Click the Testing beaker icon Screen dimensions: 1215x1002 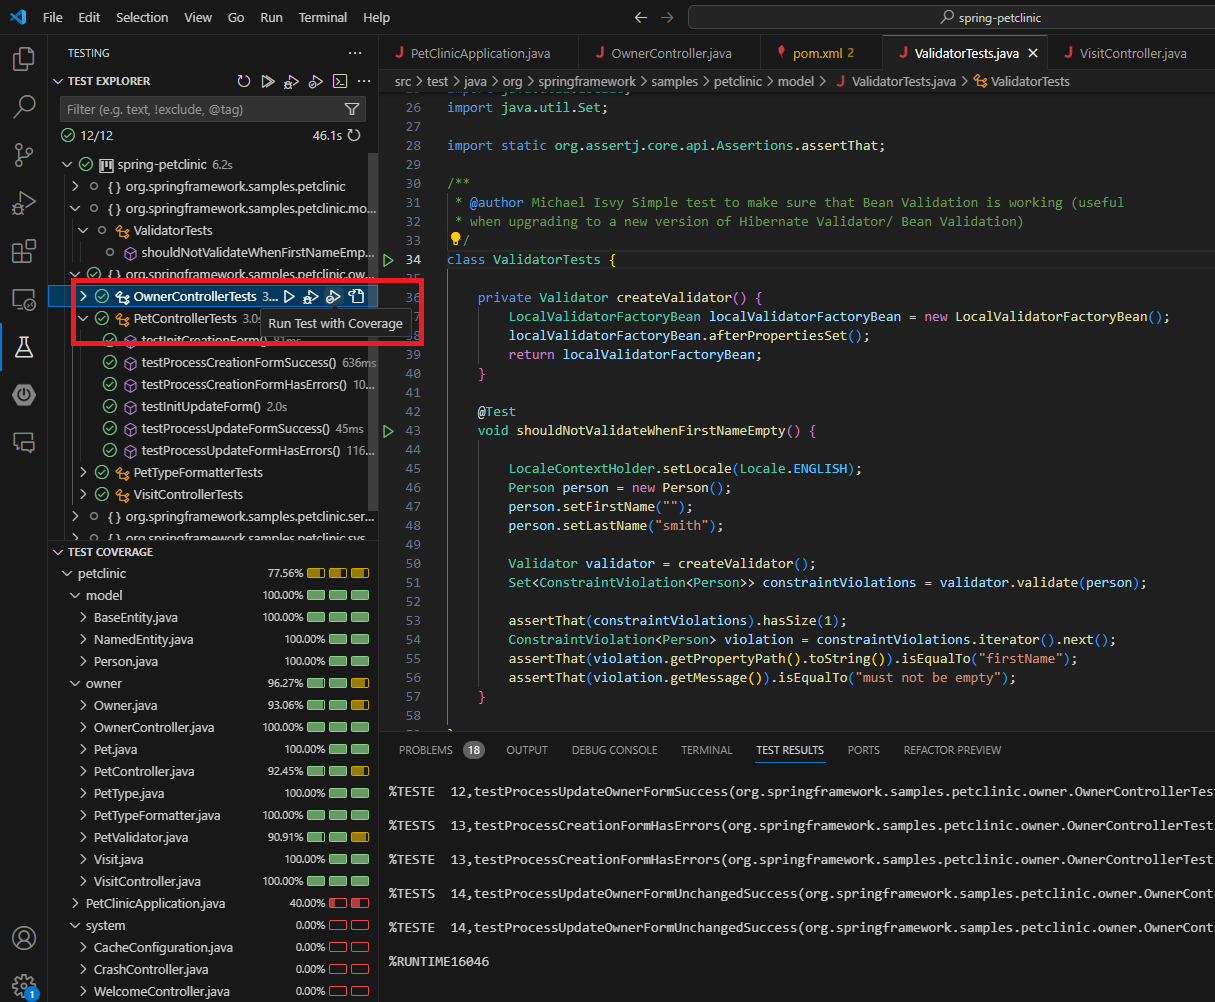tap(24, 347)
